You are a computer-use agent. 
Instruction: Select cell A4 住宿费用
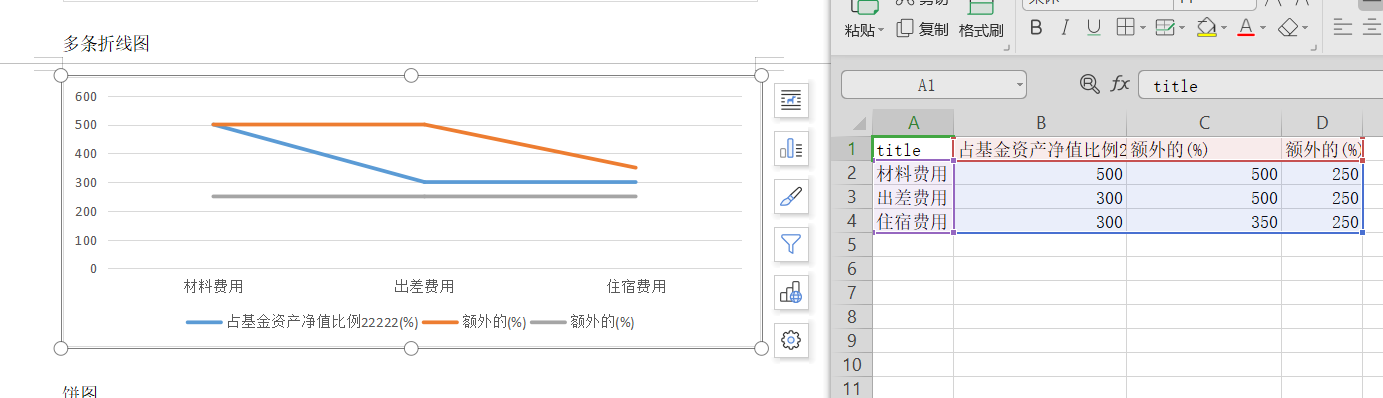pos(913,221)
